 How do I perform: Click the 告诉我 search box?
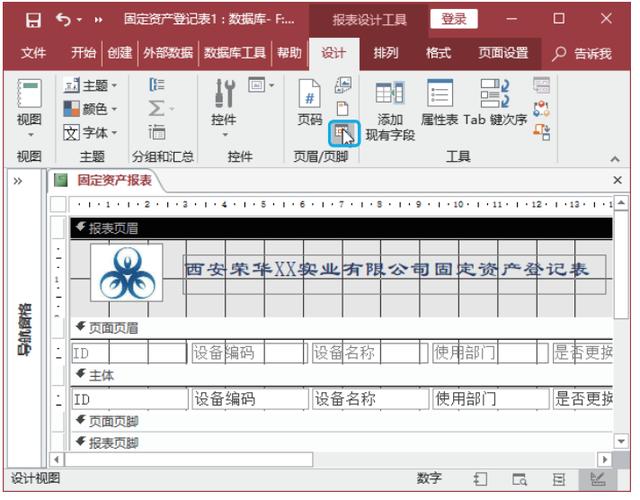(x=582, y=53)
